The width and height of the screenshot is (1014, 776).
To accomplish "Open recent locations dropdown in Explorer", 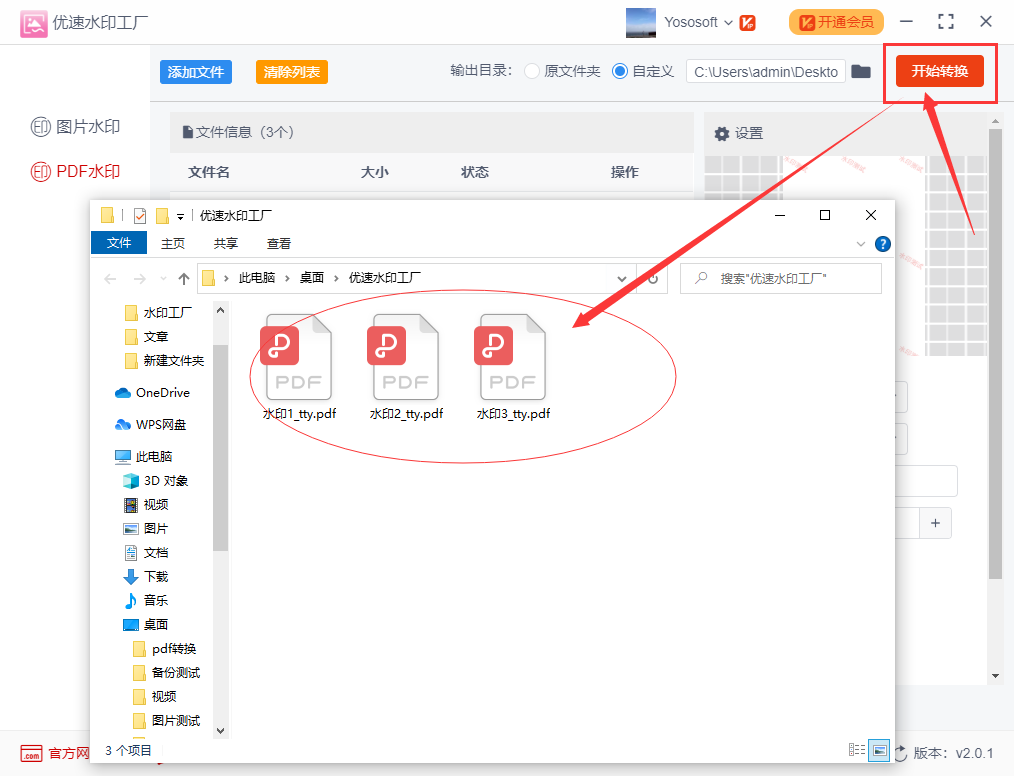I will pyautogui.click(x=163, y=279).
